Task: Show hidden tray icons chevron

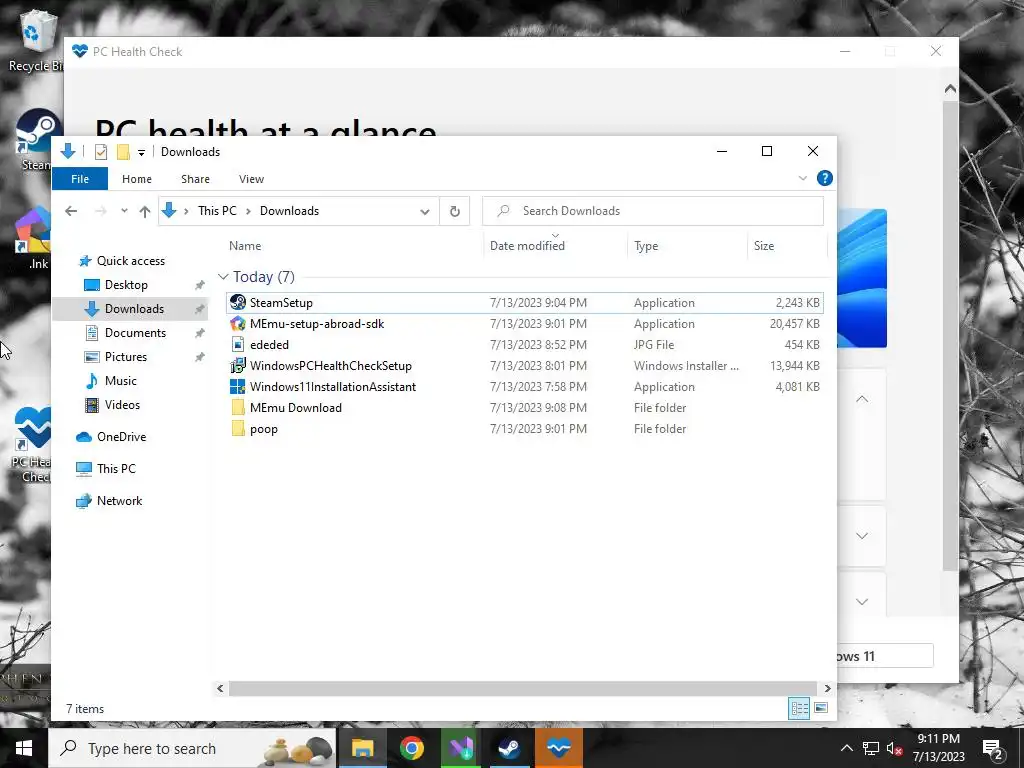Action: coord(846,748)
